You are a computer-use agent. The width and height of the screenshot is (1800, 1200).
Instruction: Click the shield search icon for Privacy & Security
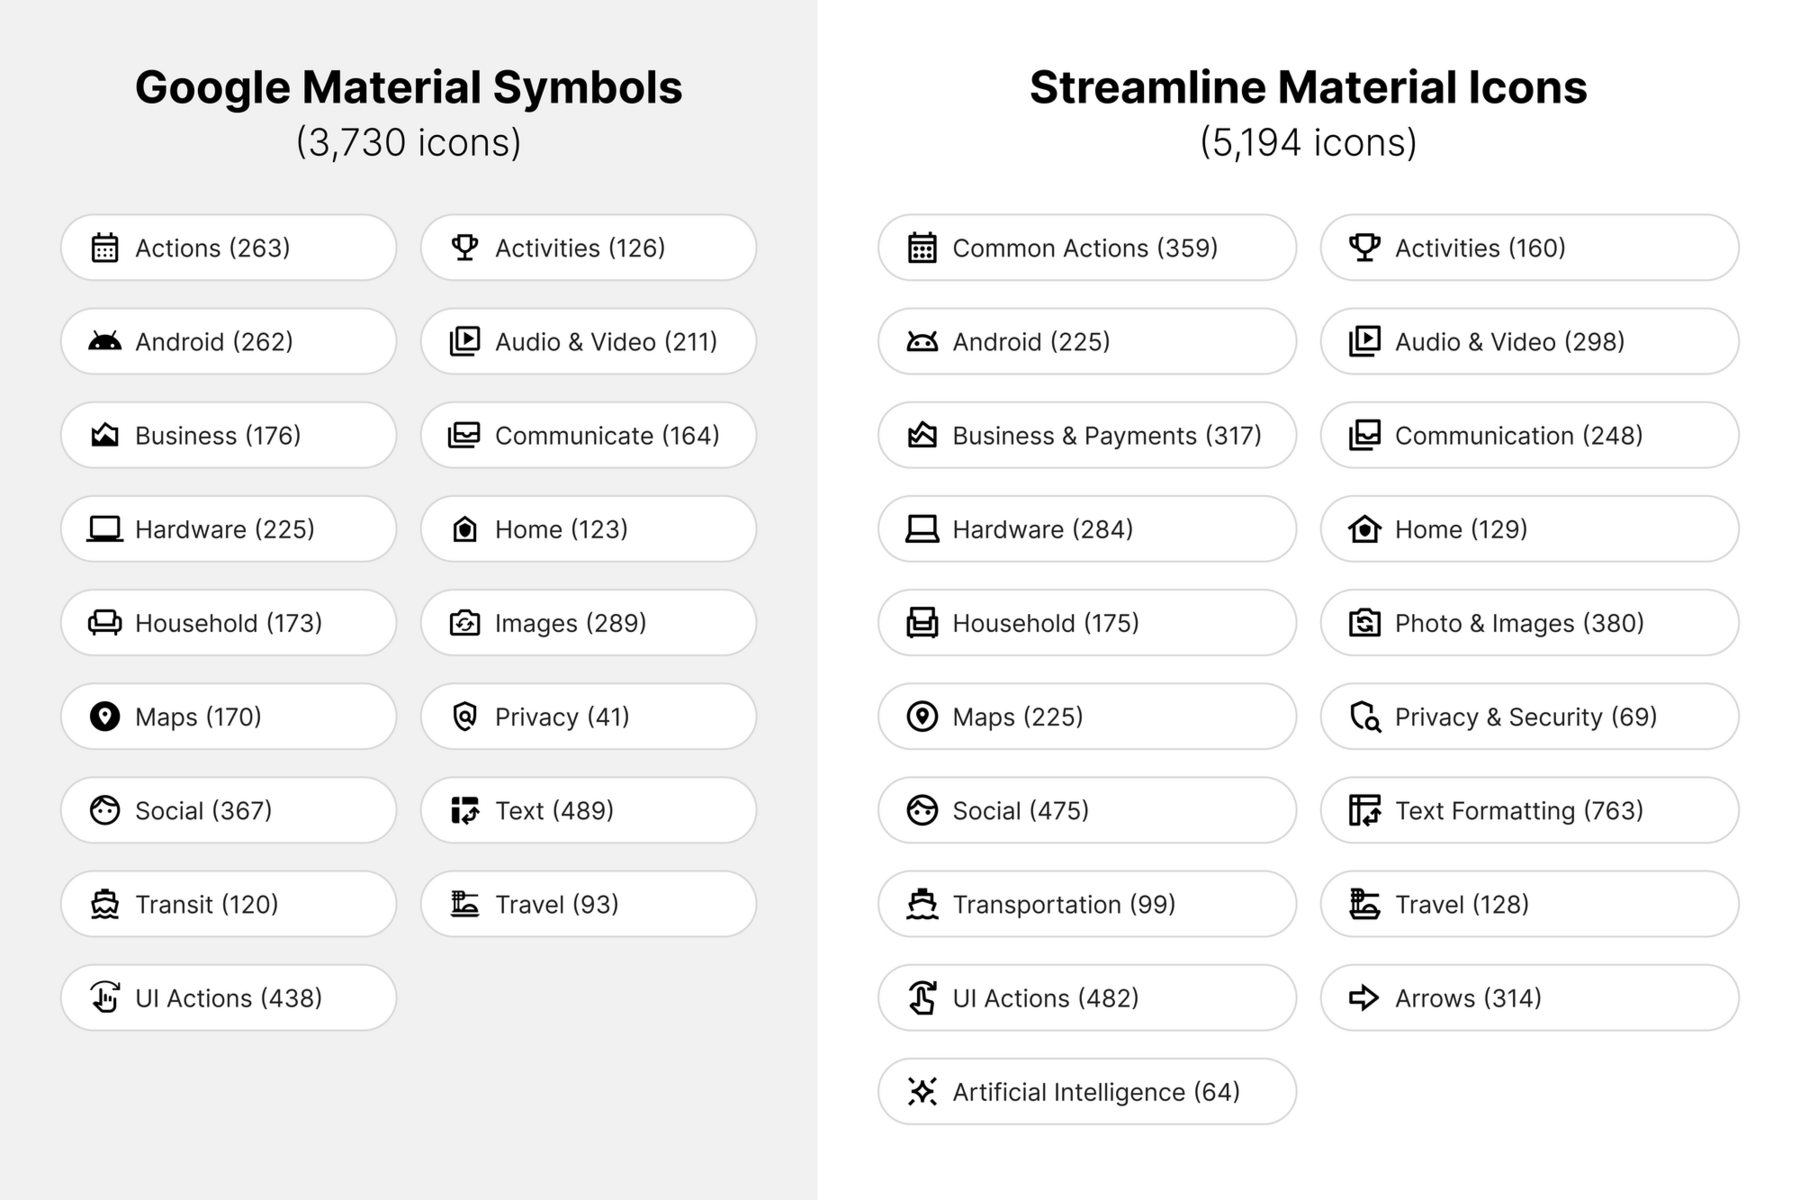tap(1365, 716)
